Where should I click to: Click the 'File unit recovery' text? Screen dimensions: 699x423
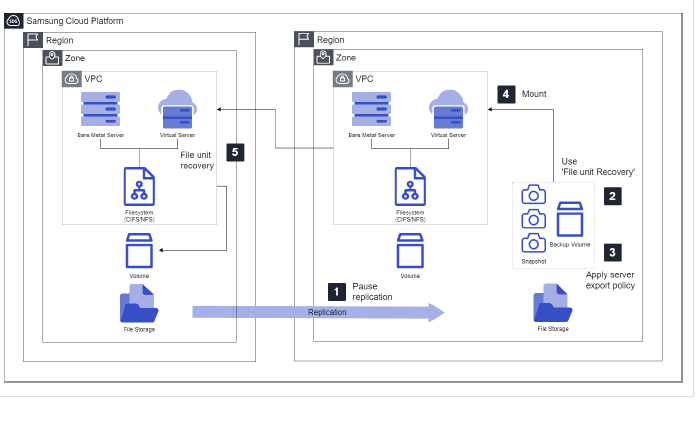197,160
